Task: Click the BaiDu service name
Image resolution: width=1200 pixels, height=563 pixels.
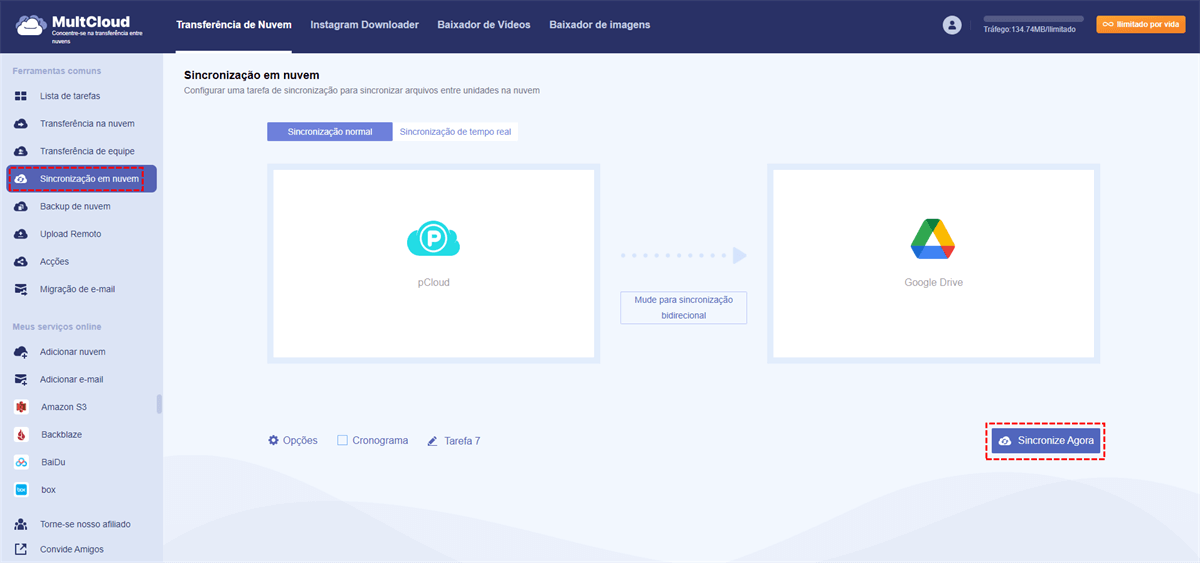Action: (54, 462)
